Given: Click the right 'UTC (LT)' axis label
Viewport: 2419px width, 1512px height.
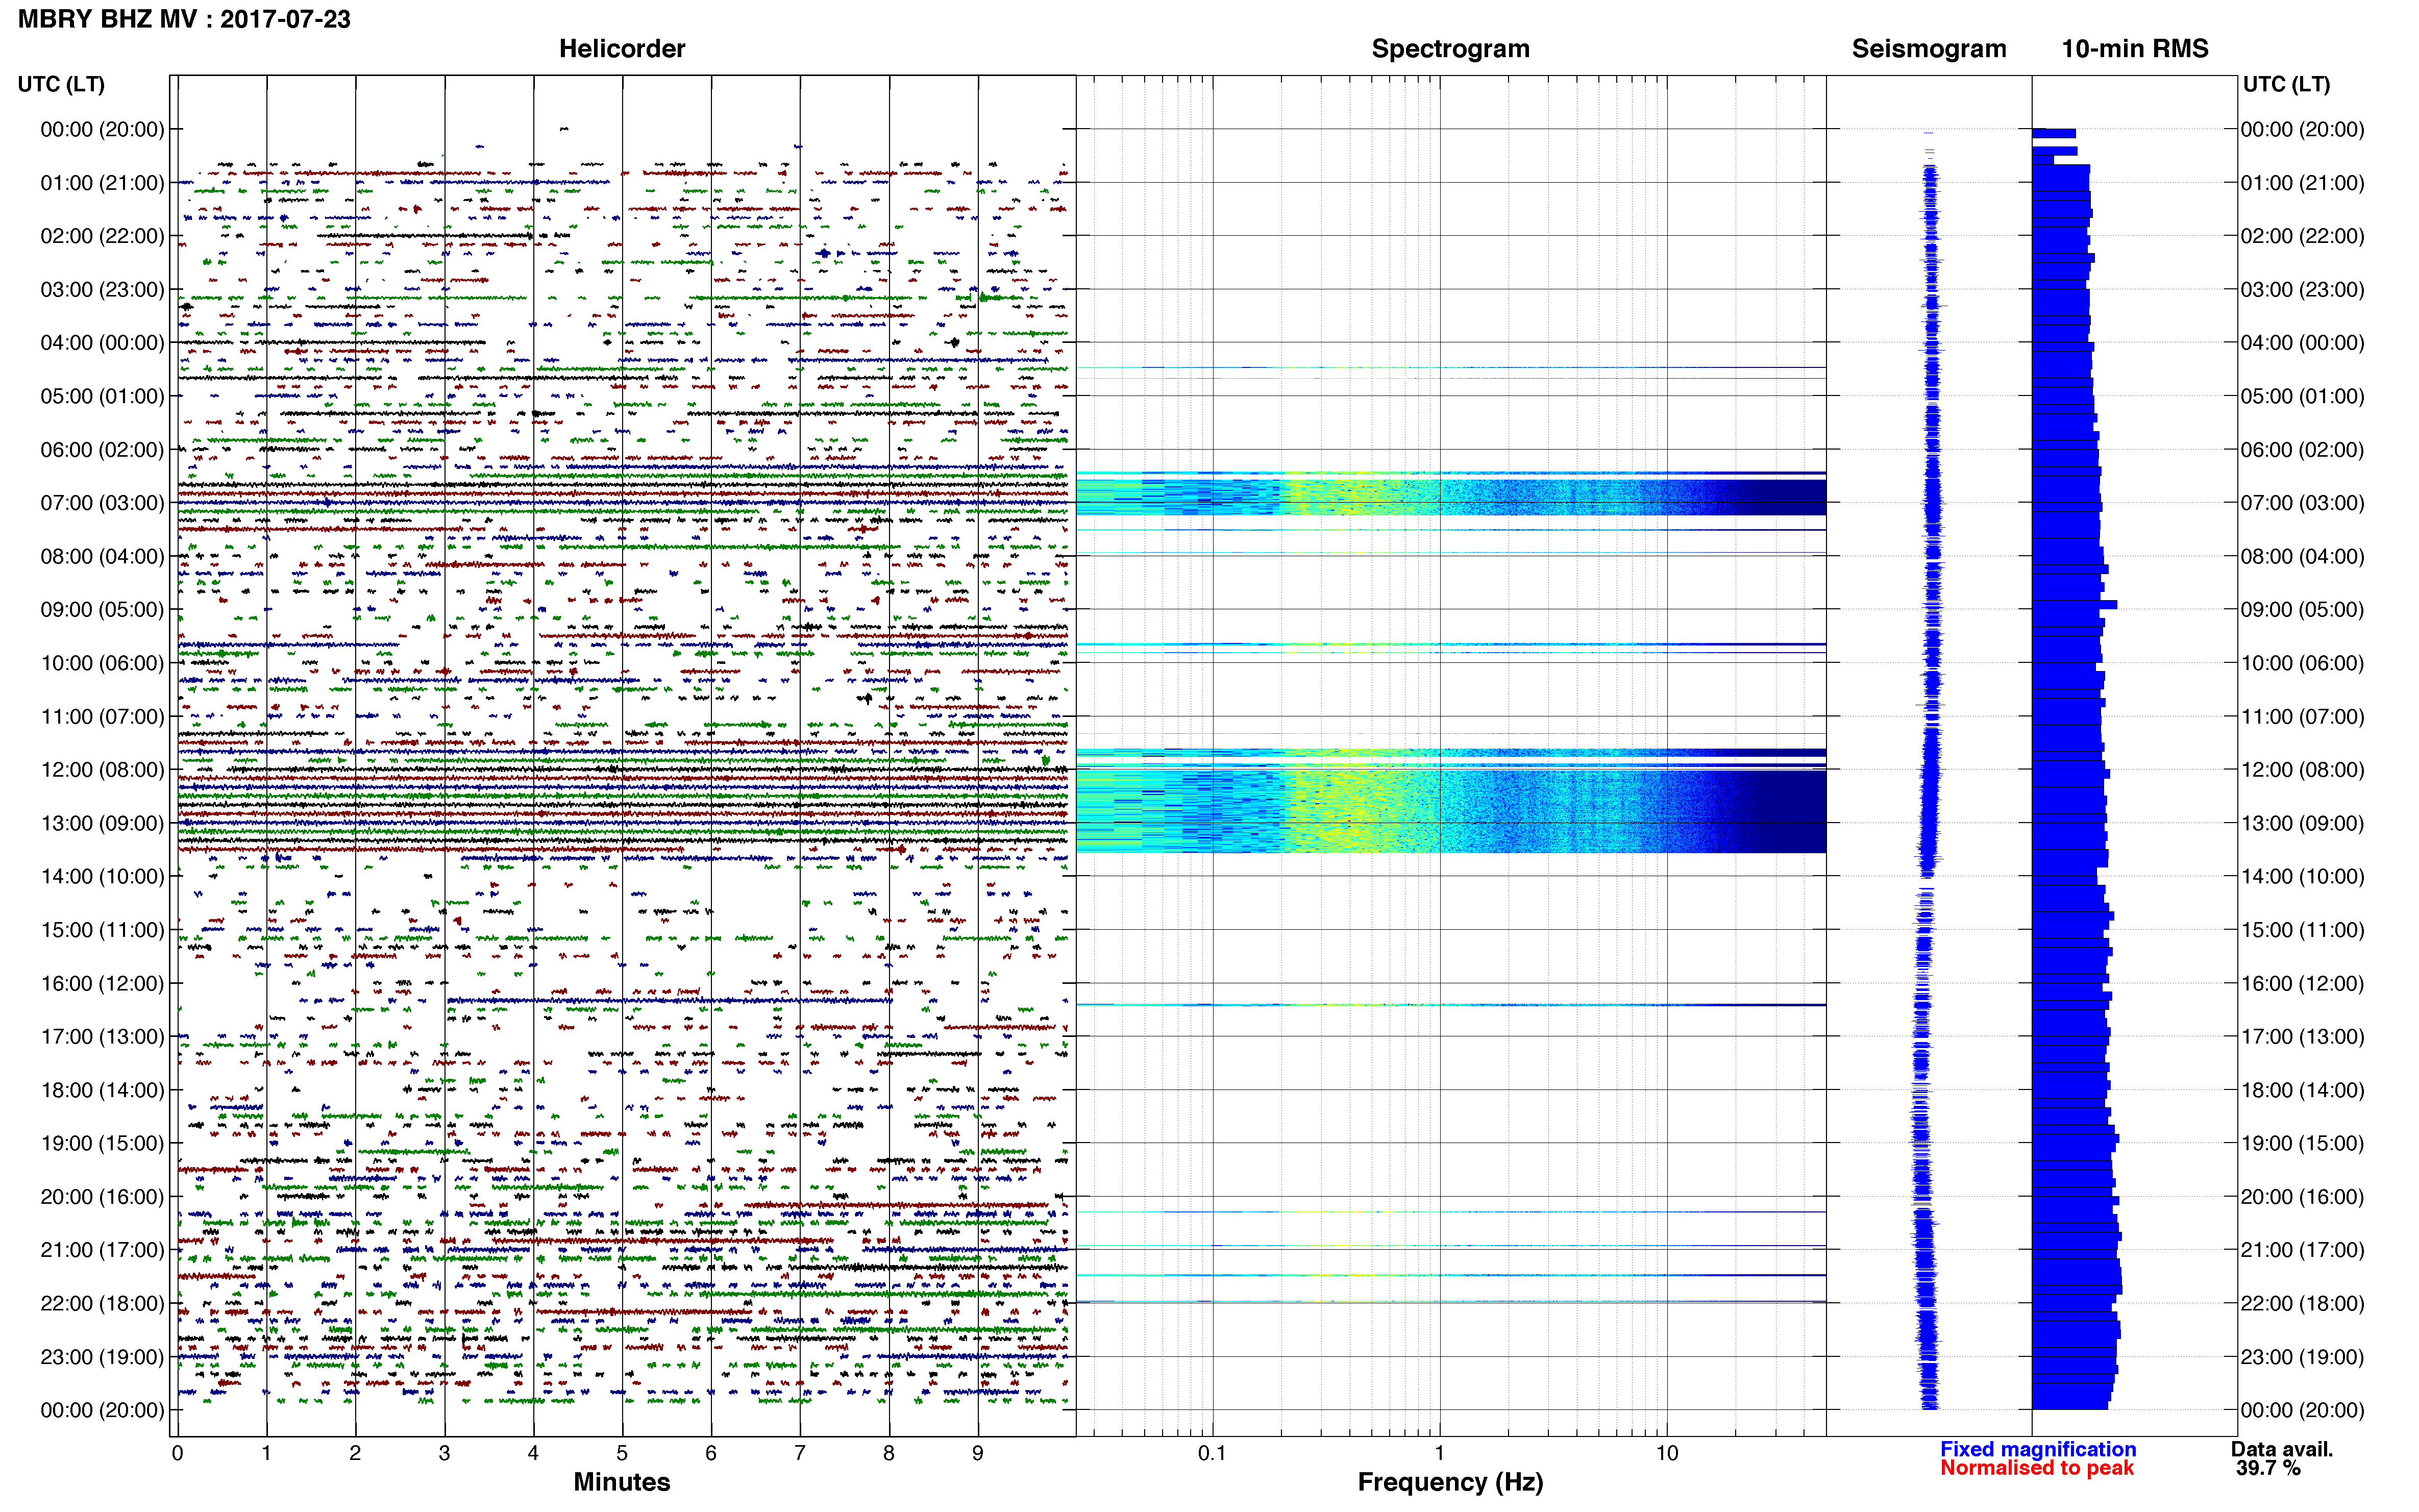Looking at the screenshot, I should point(2286,84).
